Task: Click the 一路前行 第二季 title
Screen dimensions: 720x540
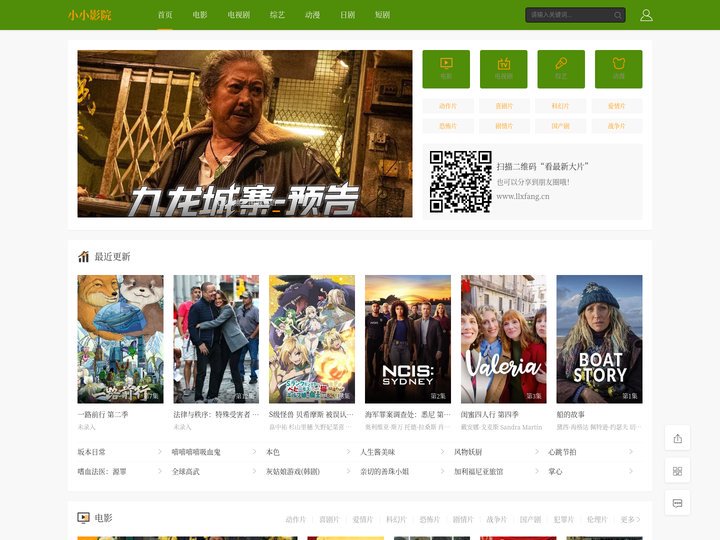Action: point(103,414)
